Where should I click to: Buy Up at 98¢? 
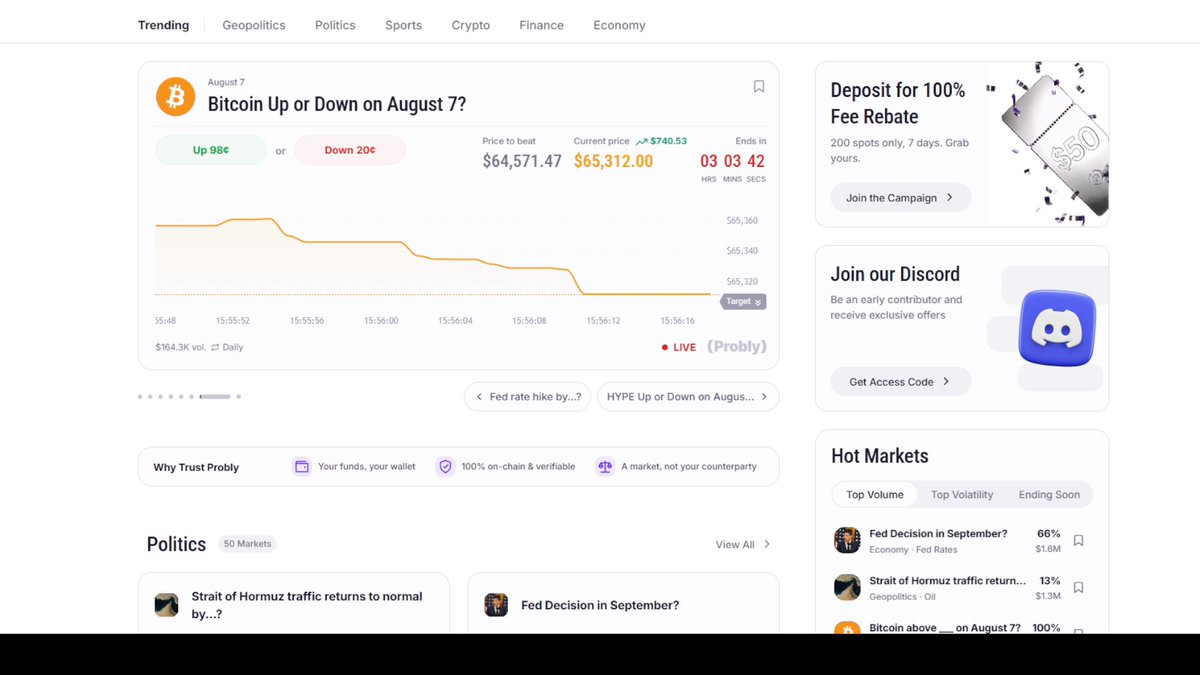point(211,150)
